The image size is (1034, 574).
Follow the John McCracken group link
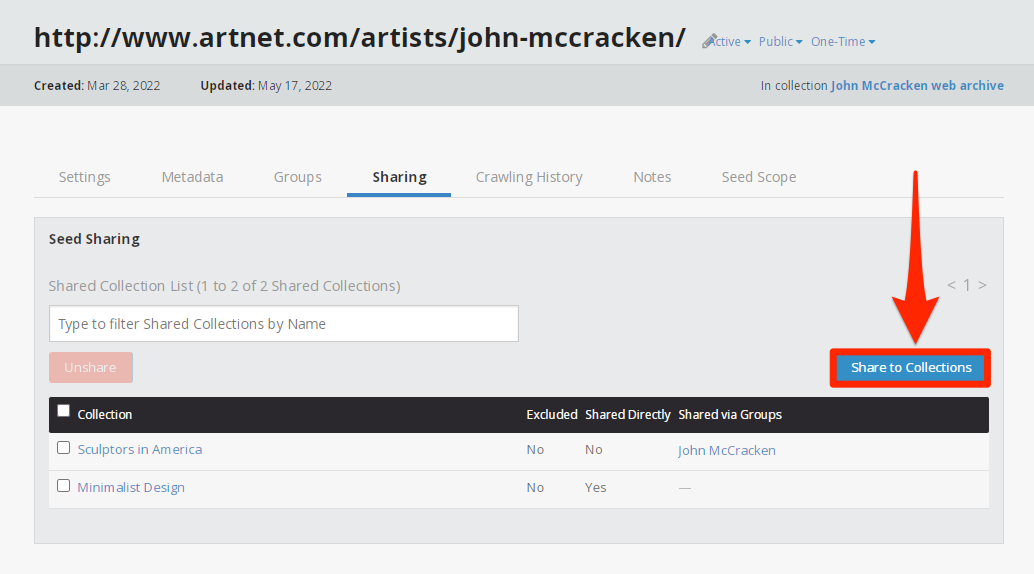point(726,450)
